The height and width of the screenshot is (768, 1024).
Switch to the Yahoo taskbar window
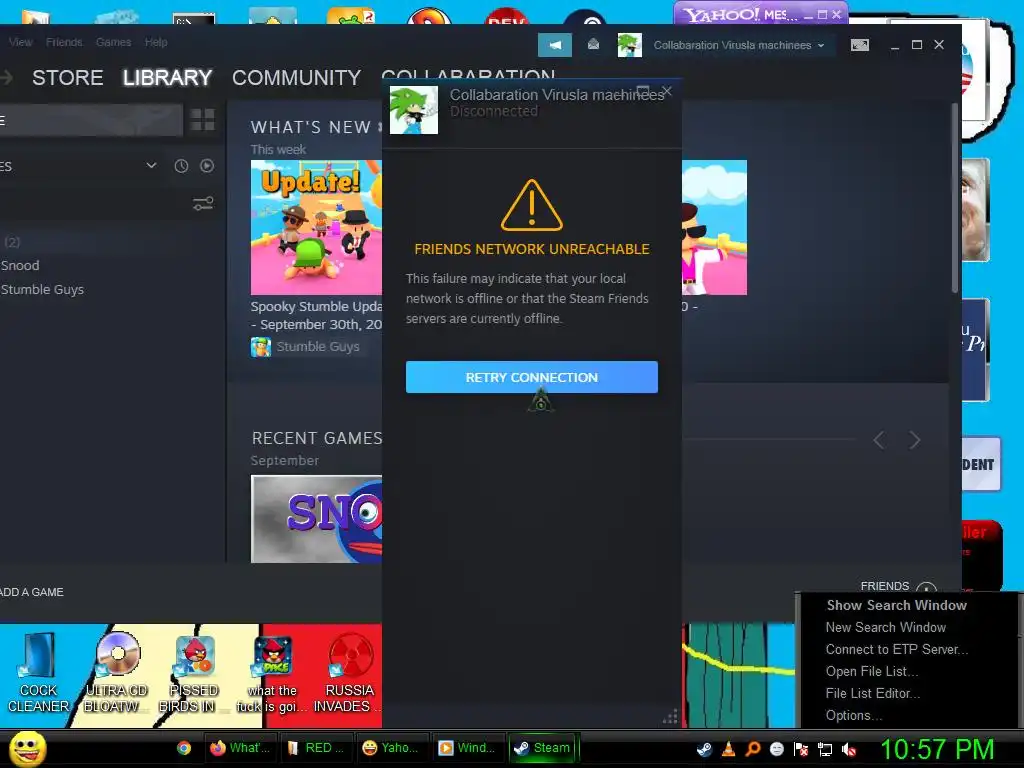[391, 748]
